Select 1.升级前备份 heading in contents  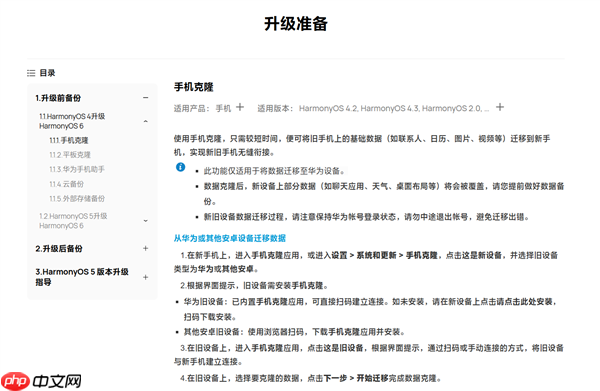[x=58, y=98]
